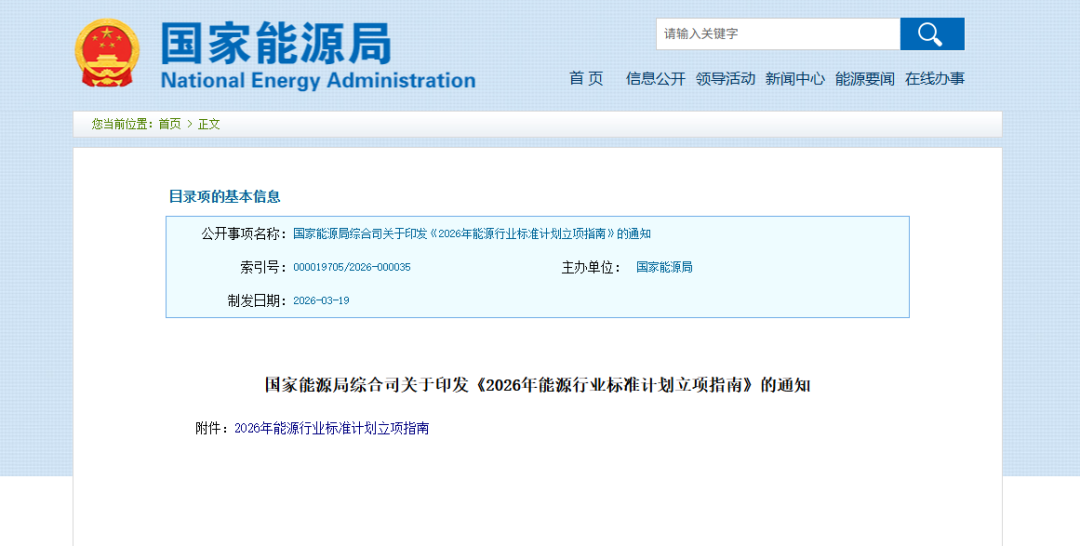1080x546 pixels.
Task: Click the magnifier search button
Action: (x=932, y=34)
